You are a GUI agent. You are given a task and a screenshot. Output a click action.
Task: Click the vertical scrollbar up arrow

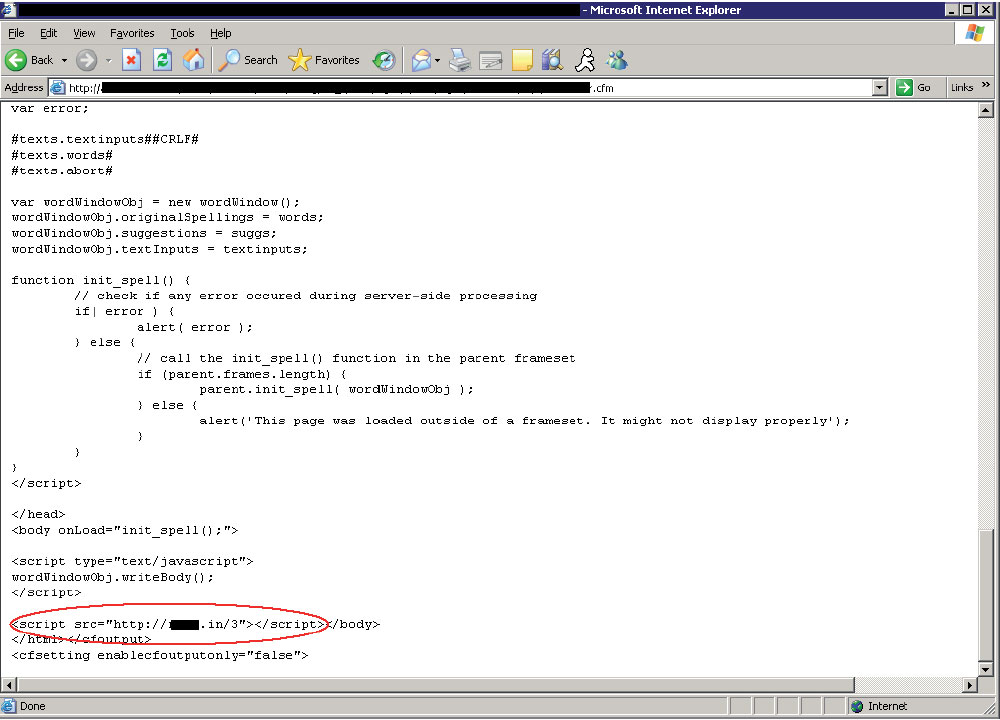[986, 110]
